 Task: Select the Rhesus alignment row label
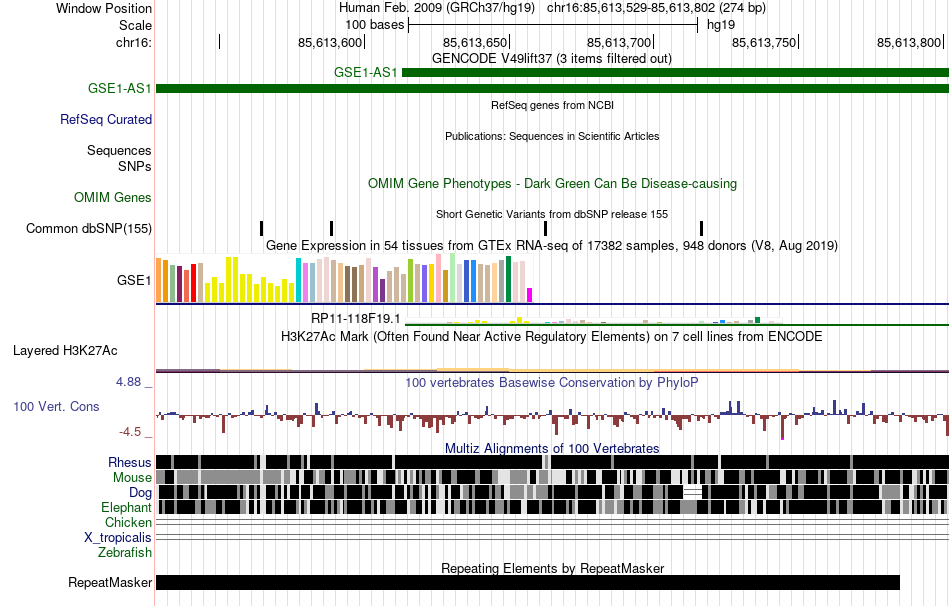(x=130, y=462)
